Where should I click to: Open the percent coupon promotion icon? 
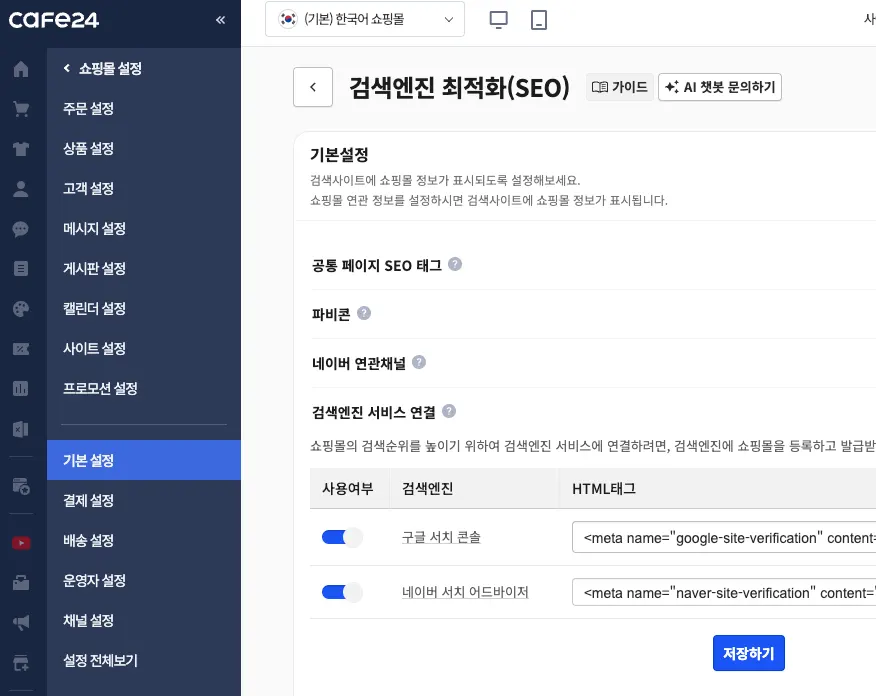pyautogui.click(x=21, y=349)
